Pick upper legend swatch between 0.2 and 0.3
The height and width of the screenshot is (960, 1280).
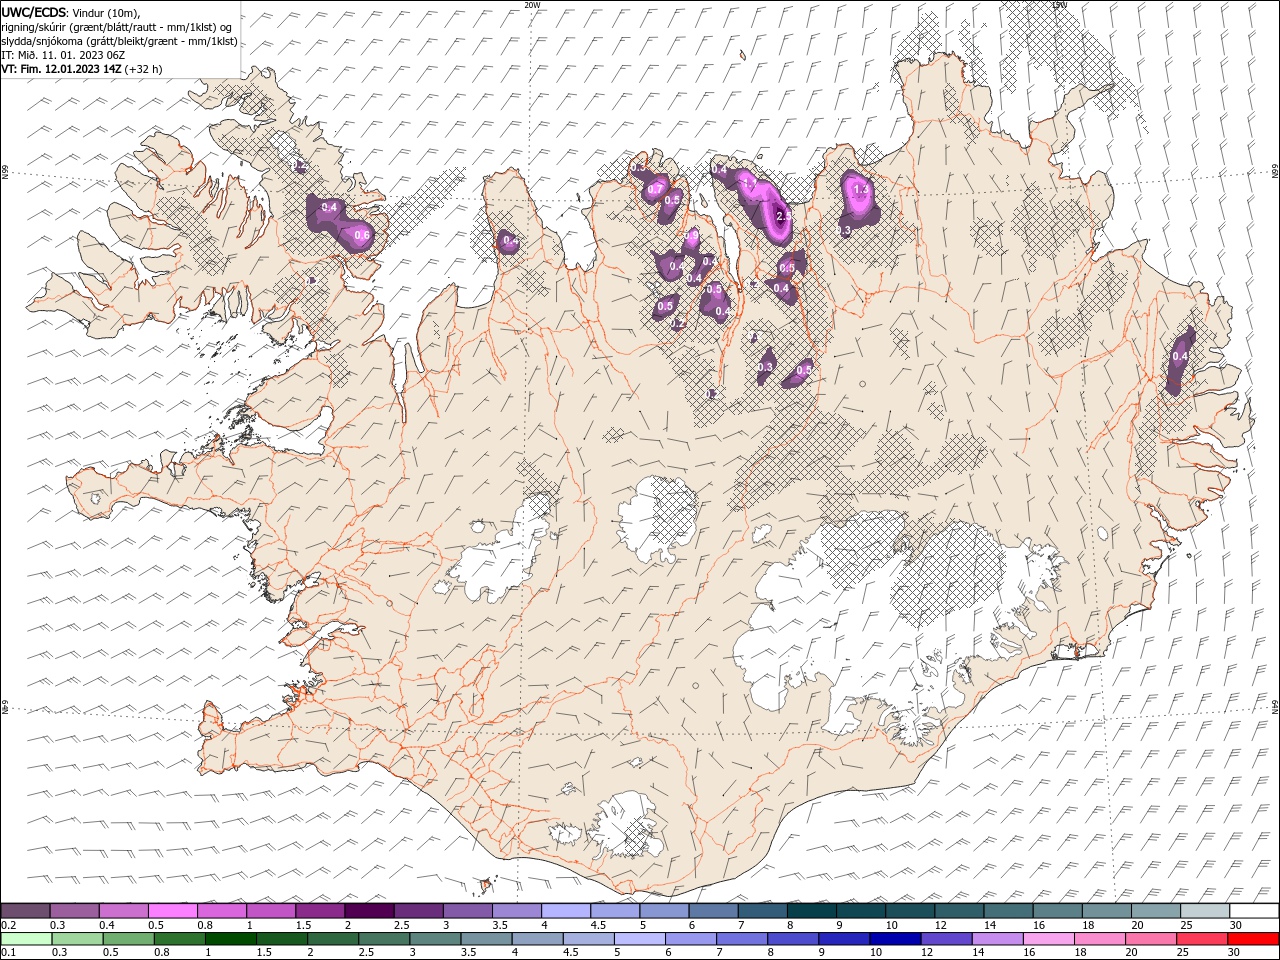[25, 911]
